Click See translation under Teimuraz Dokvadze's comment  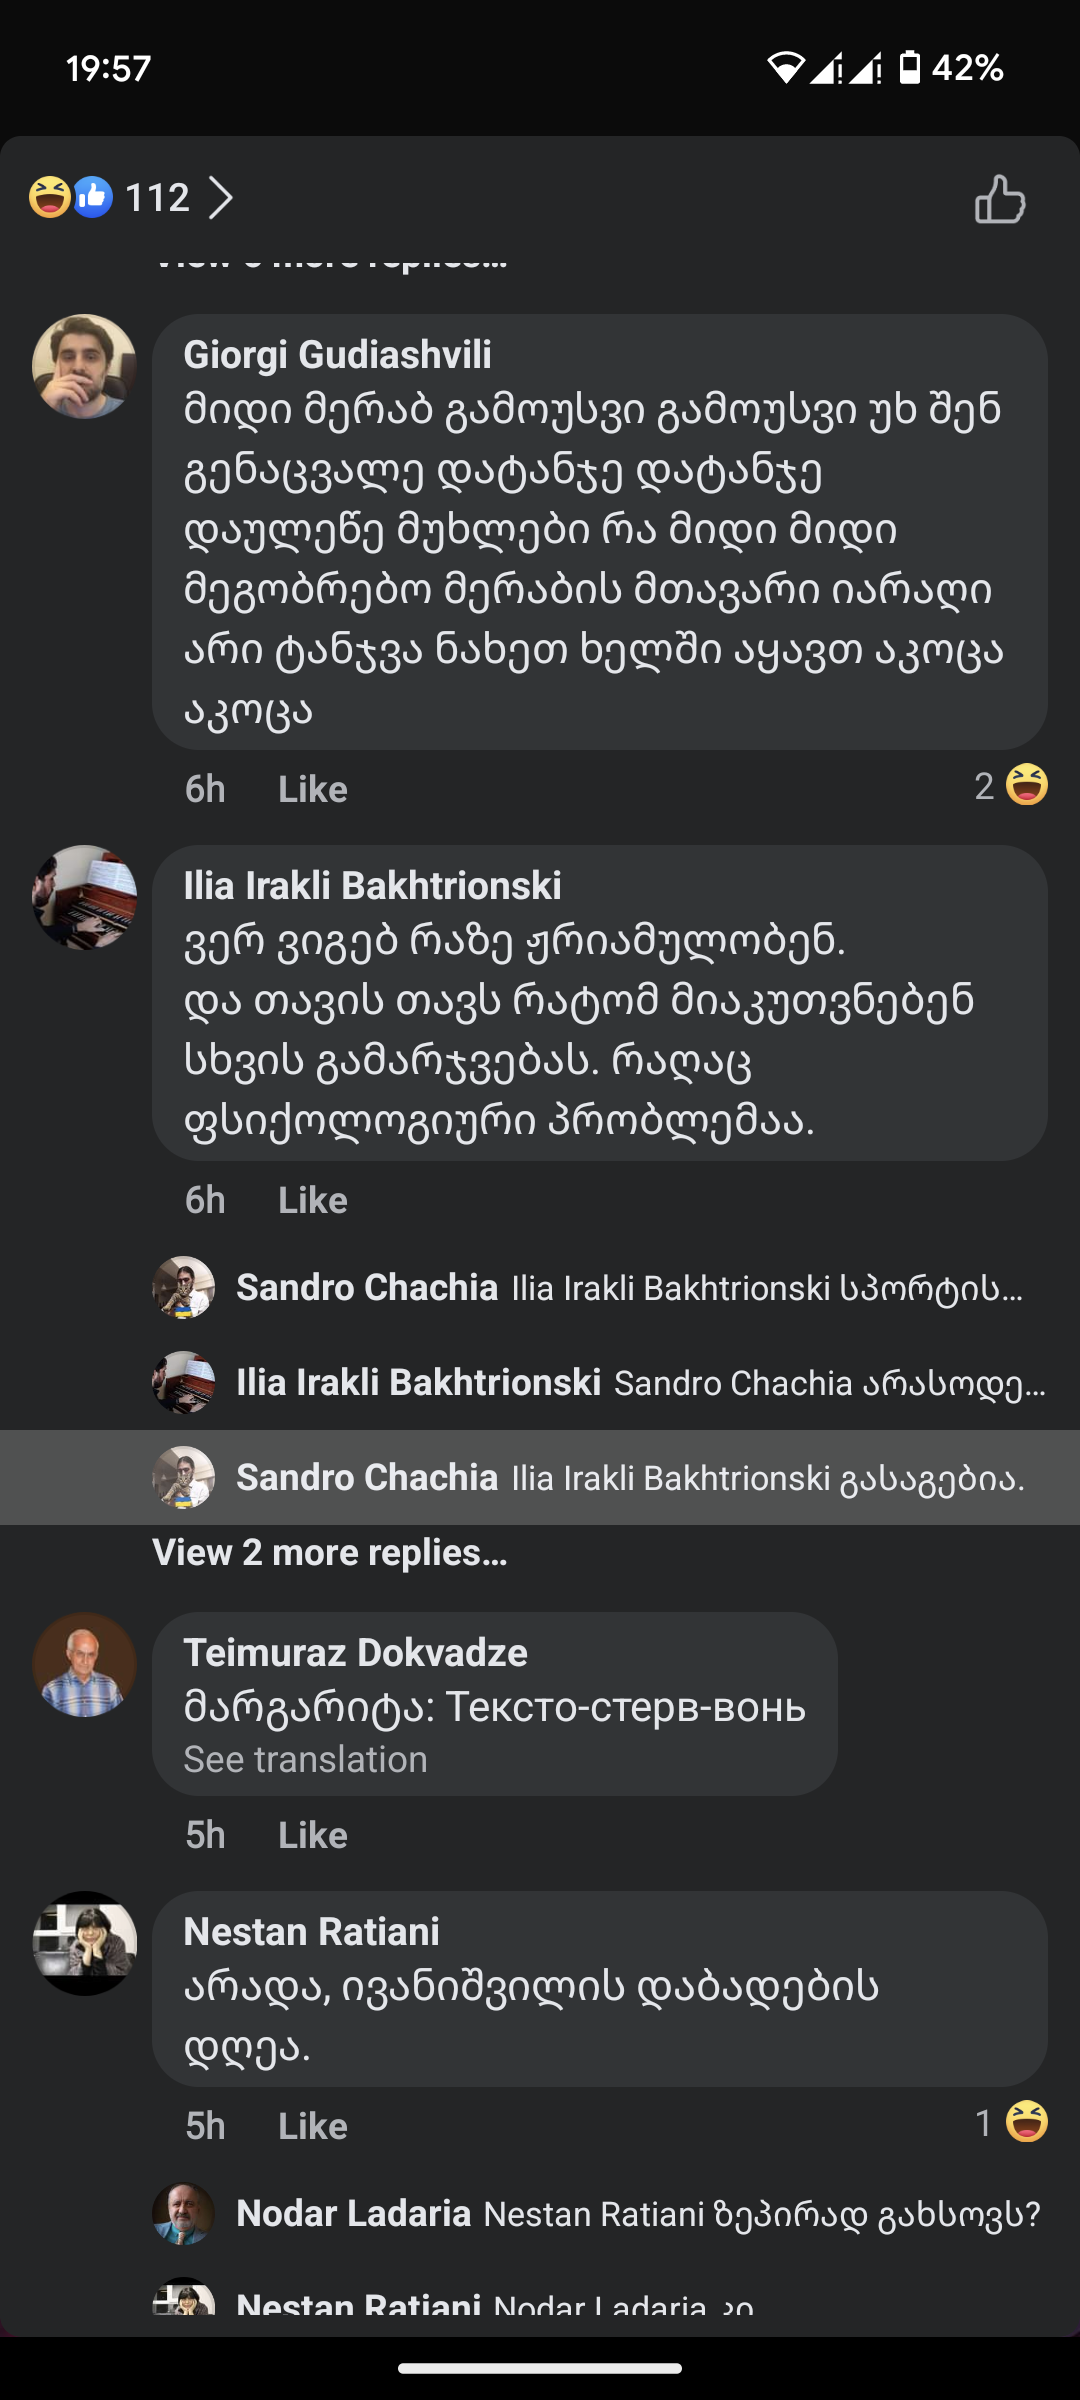305,1760
